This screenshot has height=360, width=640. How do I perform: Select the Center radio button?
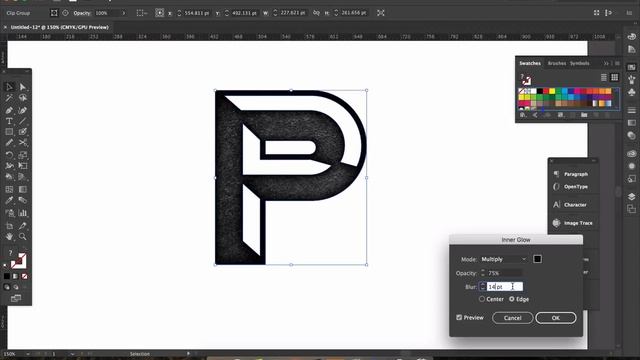tap(482, 299)
